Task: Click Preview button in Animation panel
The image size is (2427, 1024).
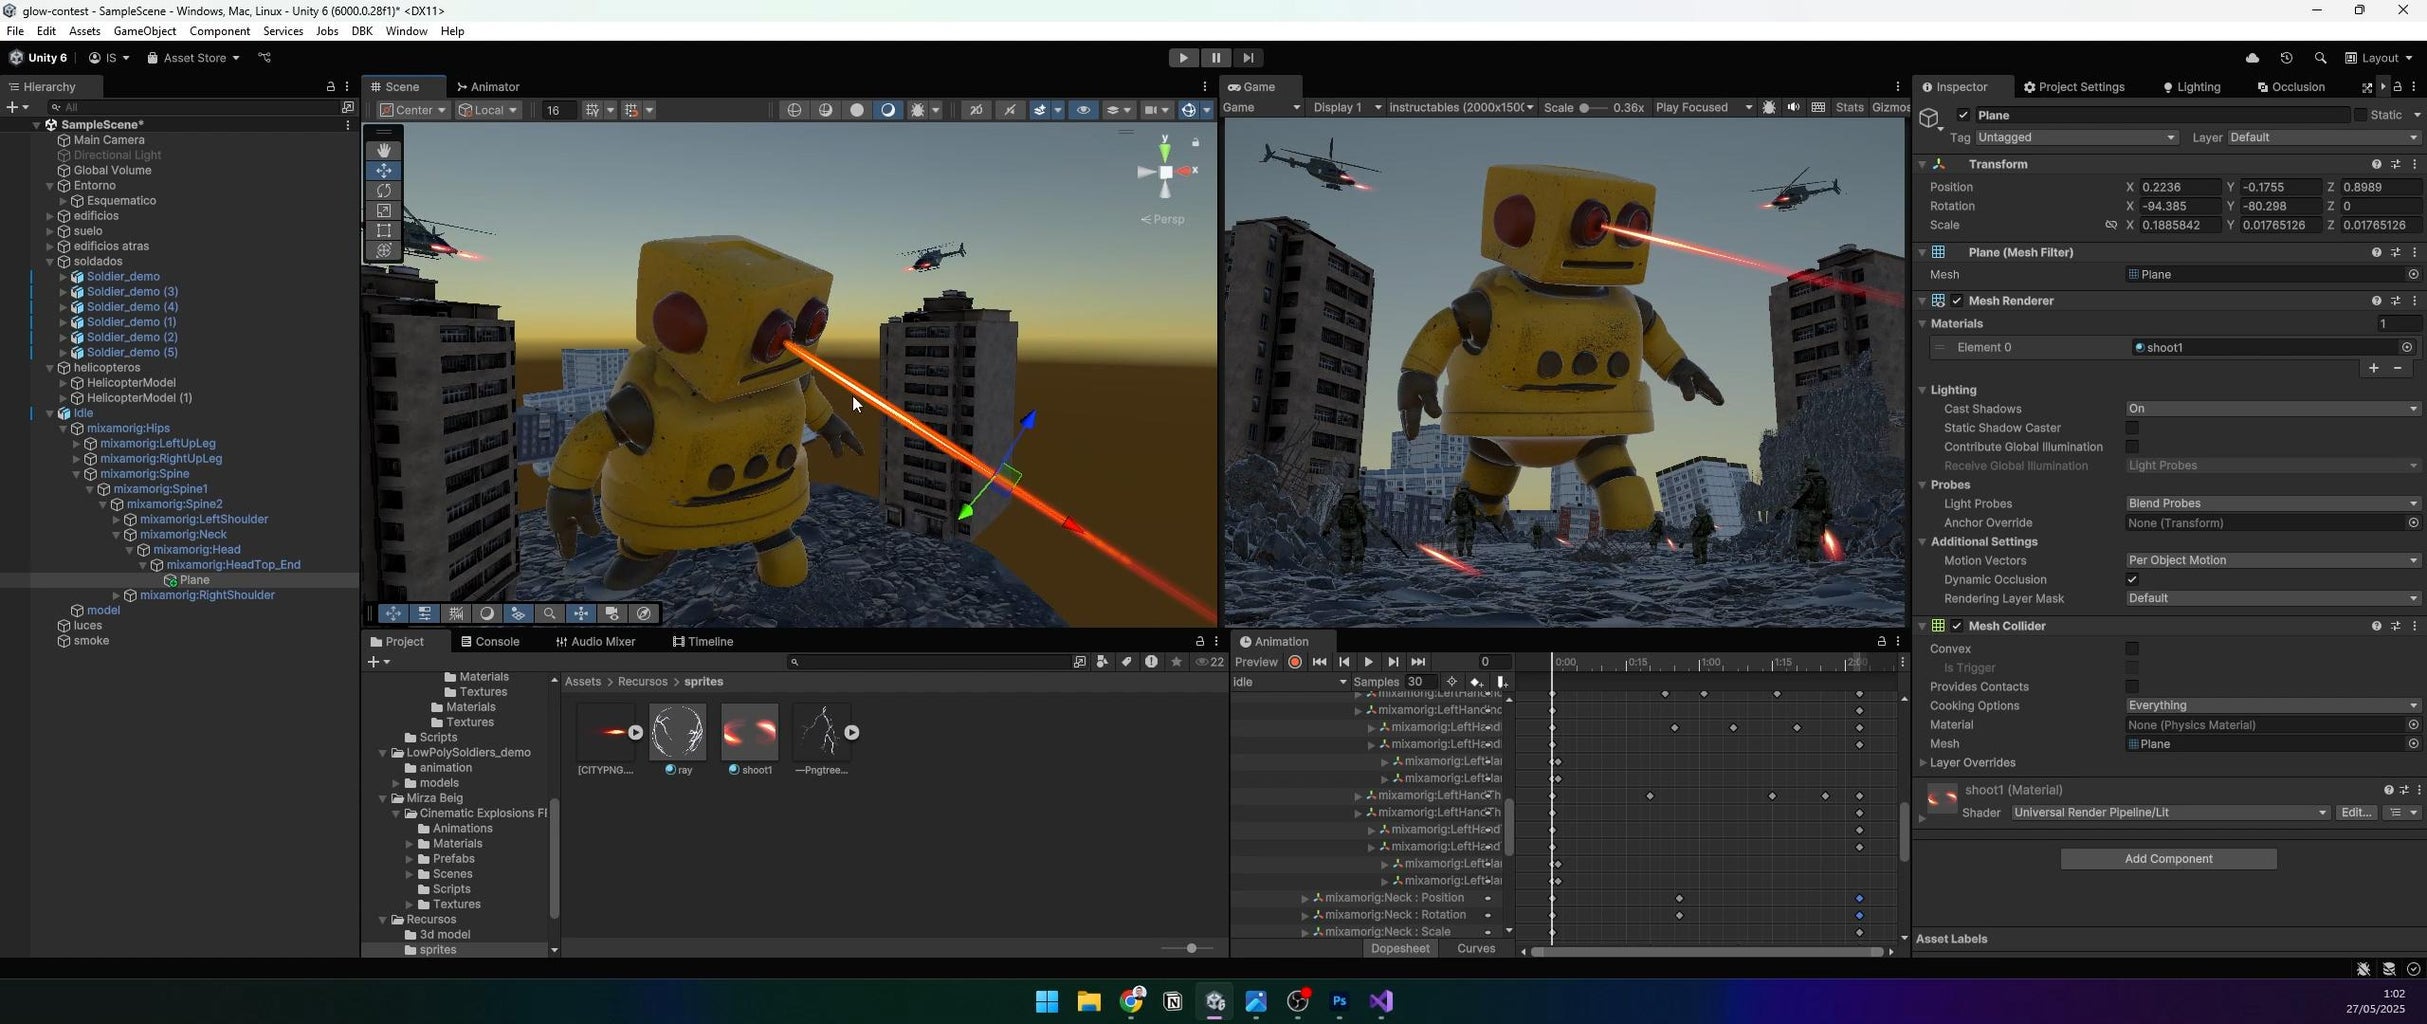Action: click(x=1256, y=662)
